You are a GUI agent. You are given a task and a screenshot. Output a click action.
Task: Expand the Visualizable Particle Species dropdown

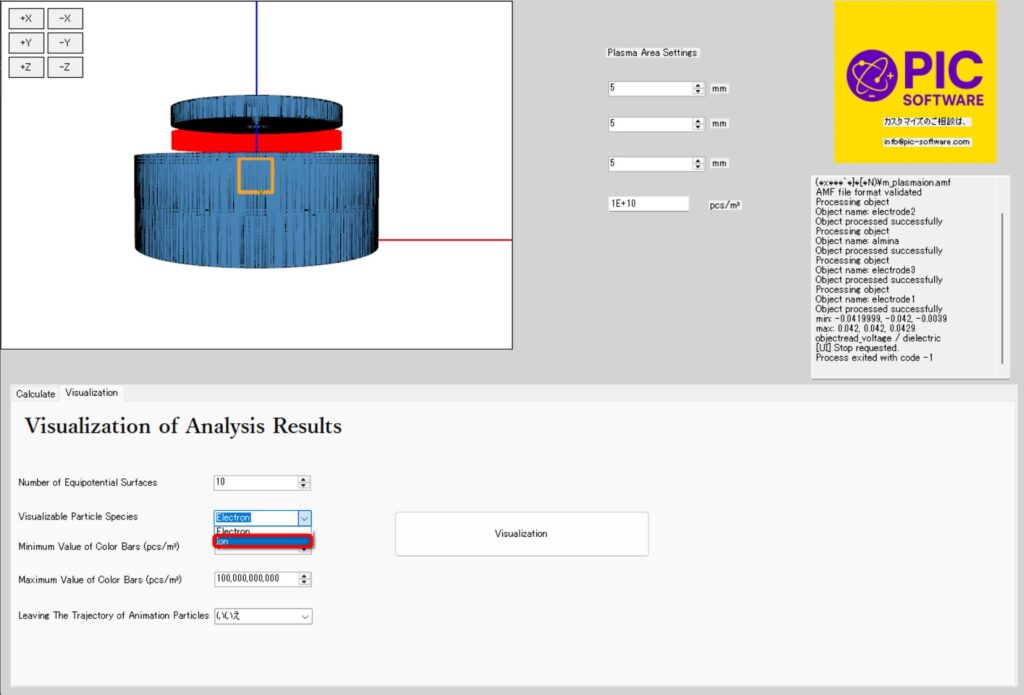point(305,517)
